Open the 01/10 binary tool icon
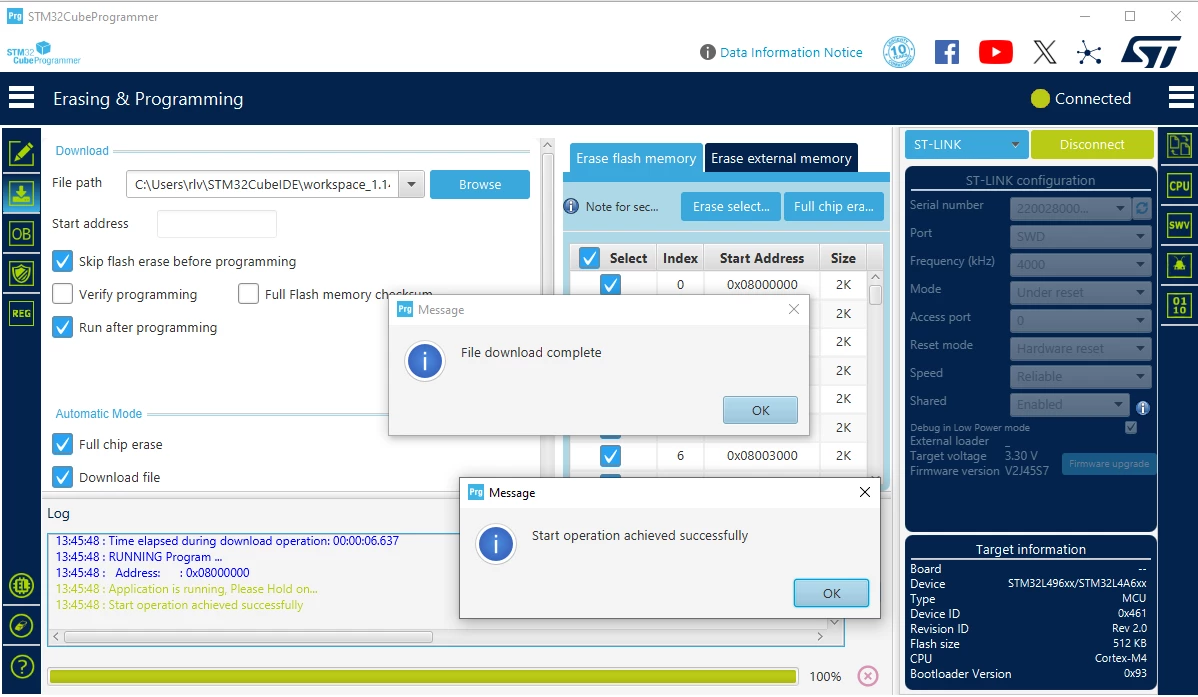 [1179, 305]
